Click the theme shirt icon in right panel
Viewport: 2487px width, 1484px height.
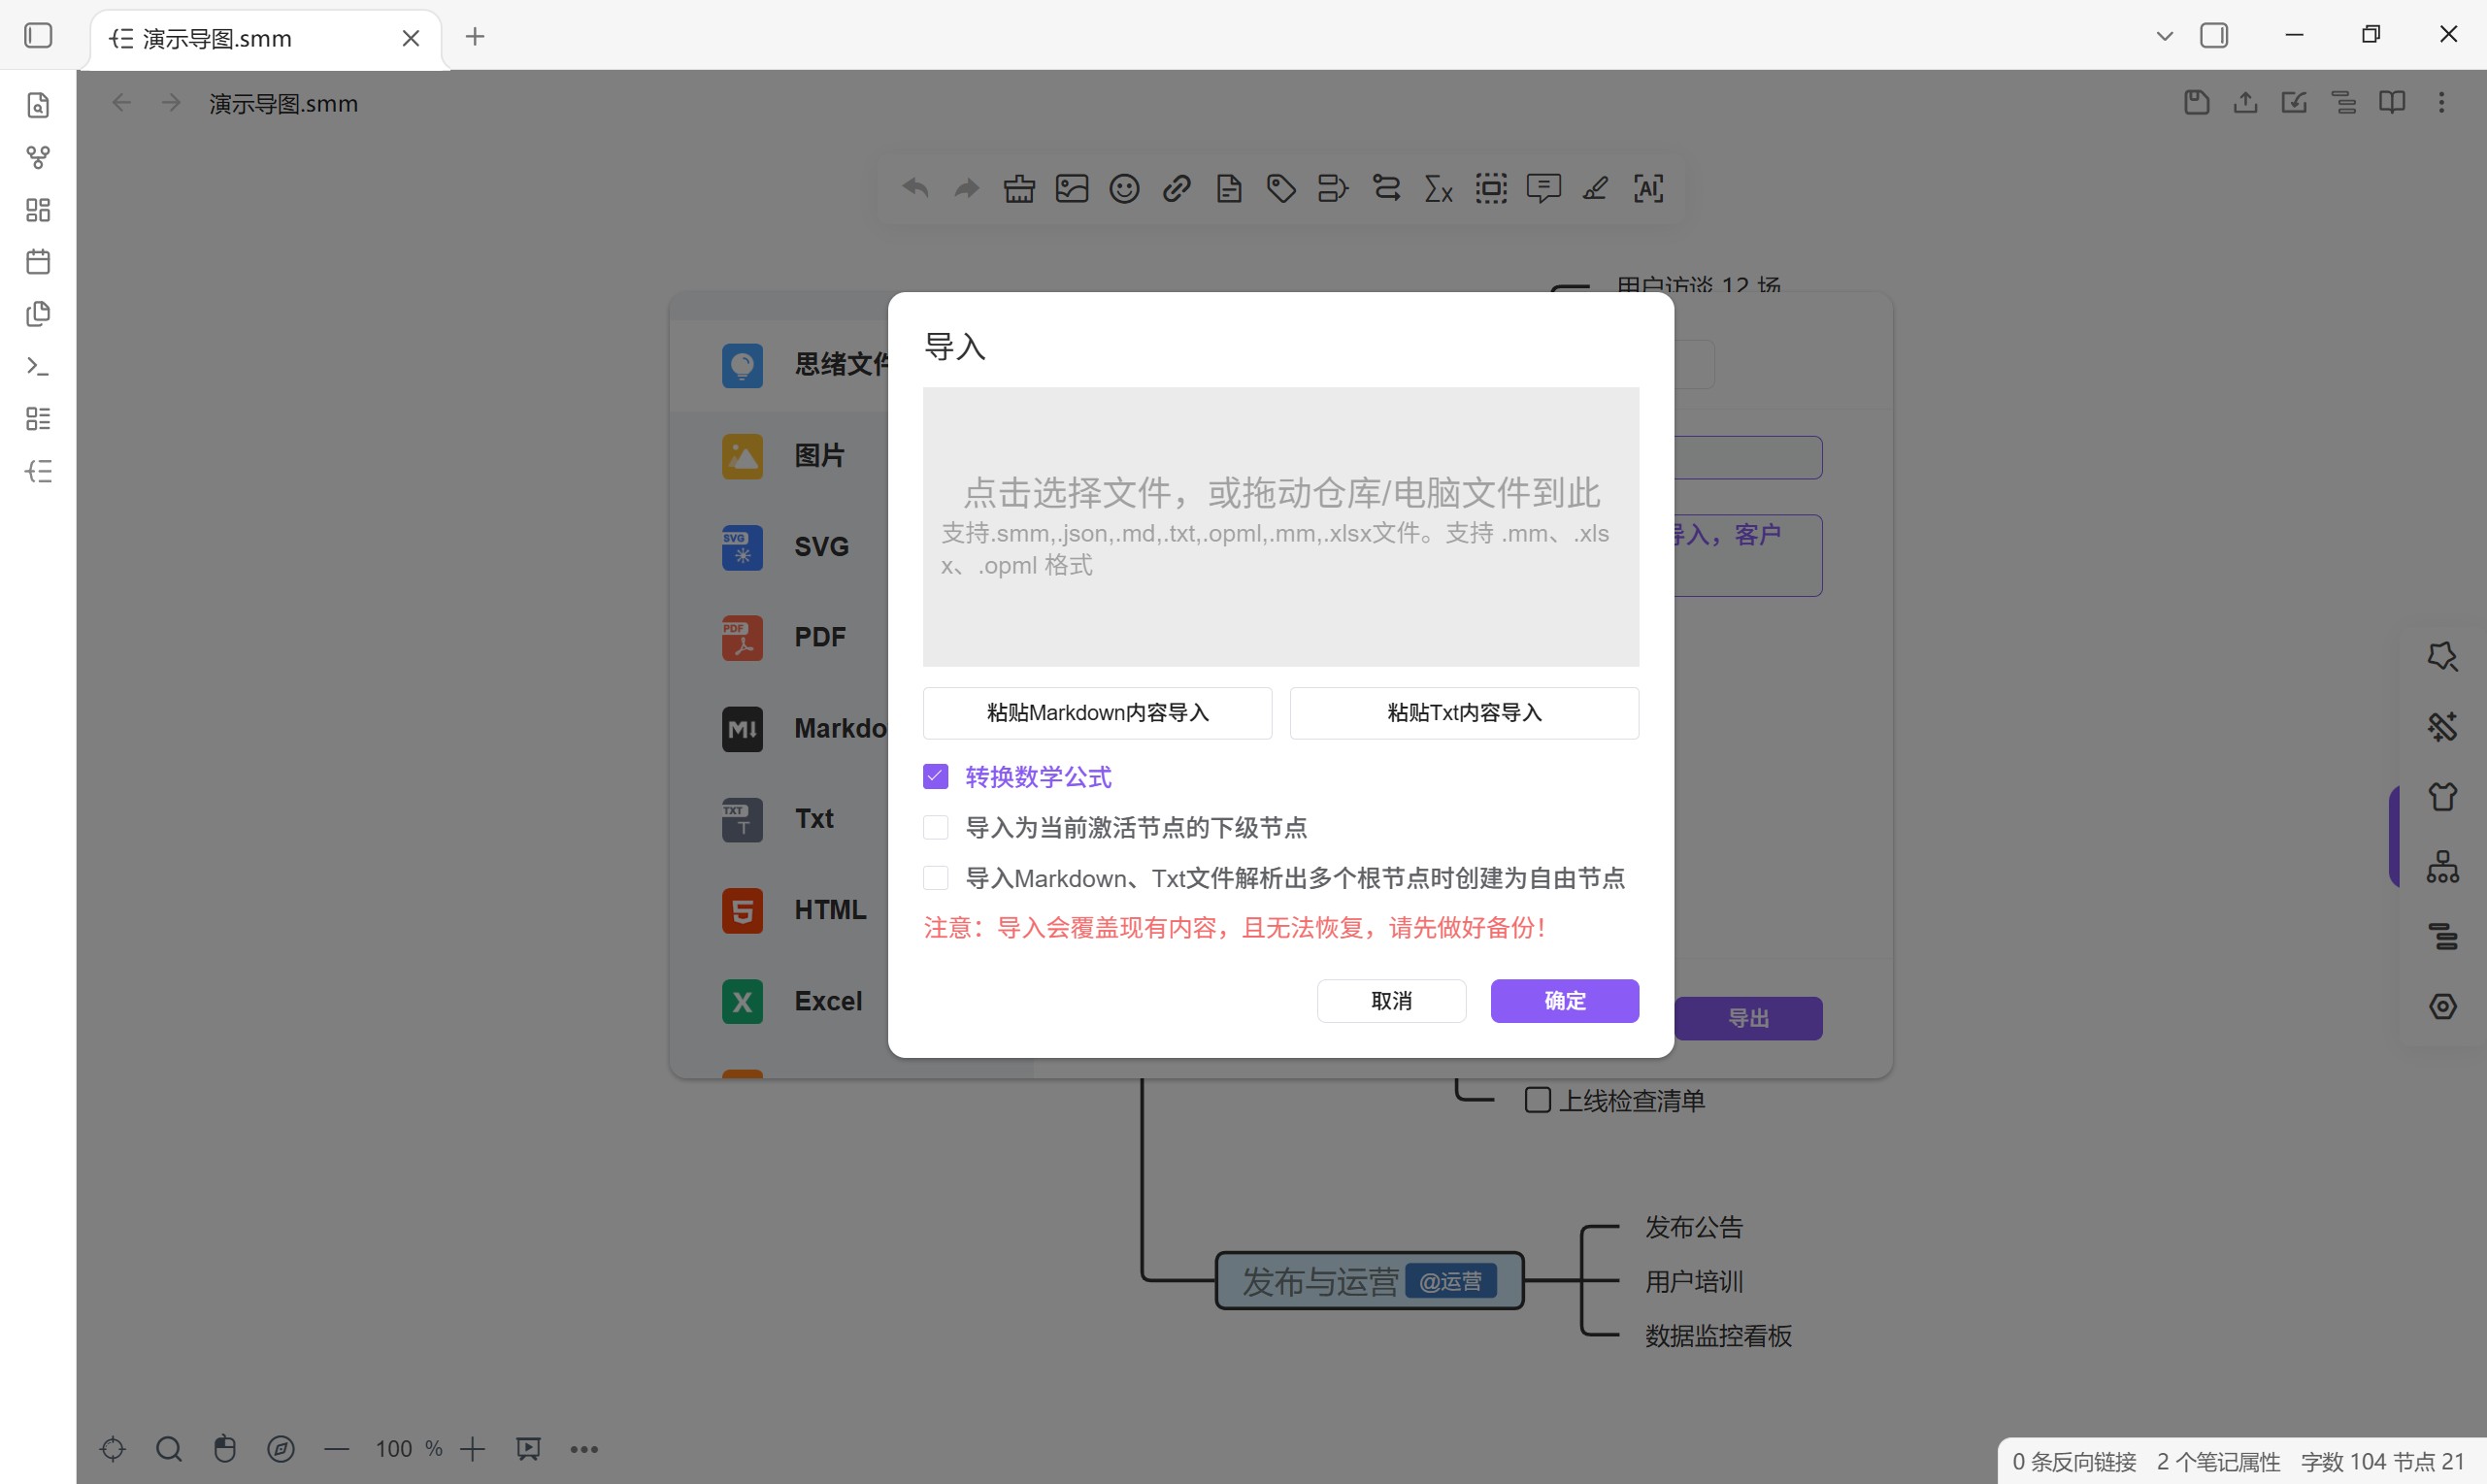click(x=2443, y=797)
